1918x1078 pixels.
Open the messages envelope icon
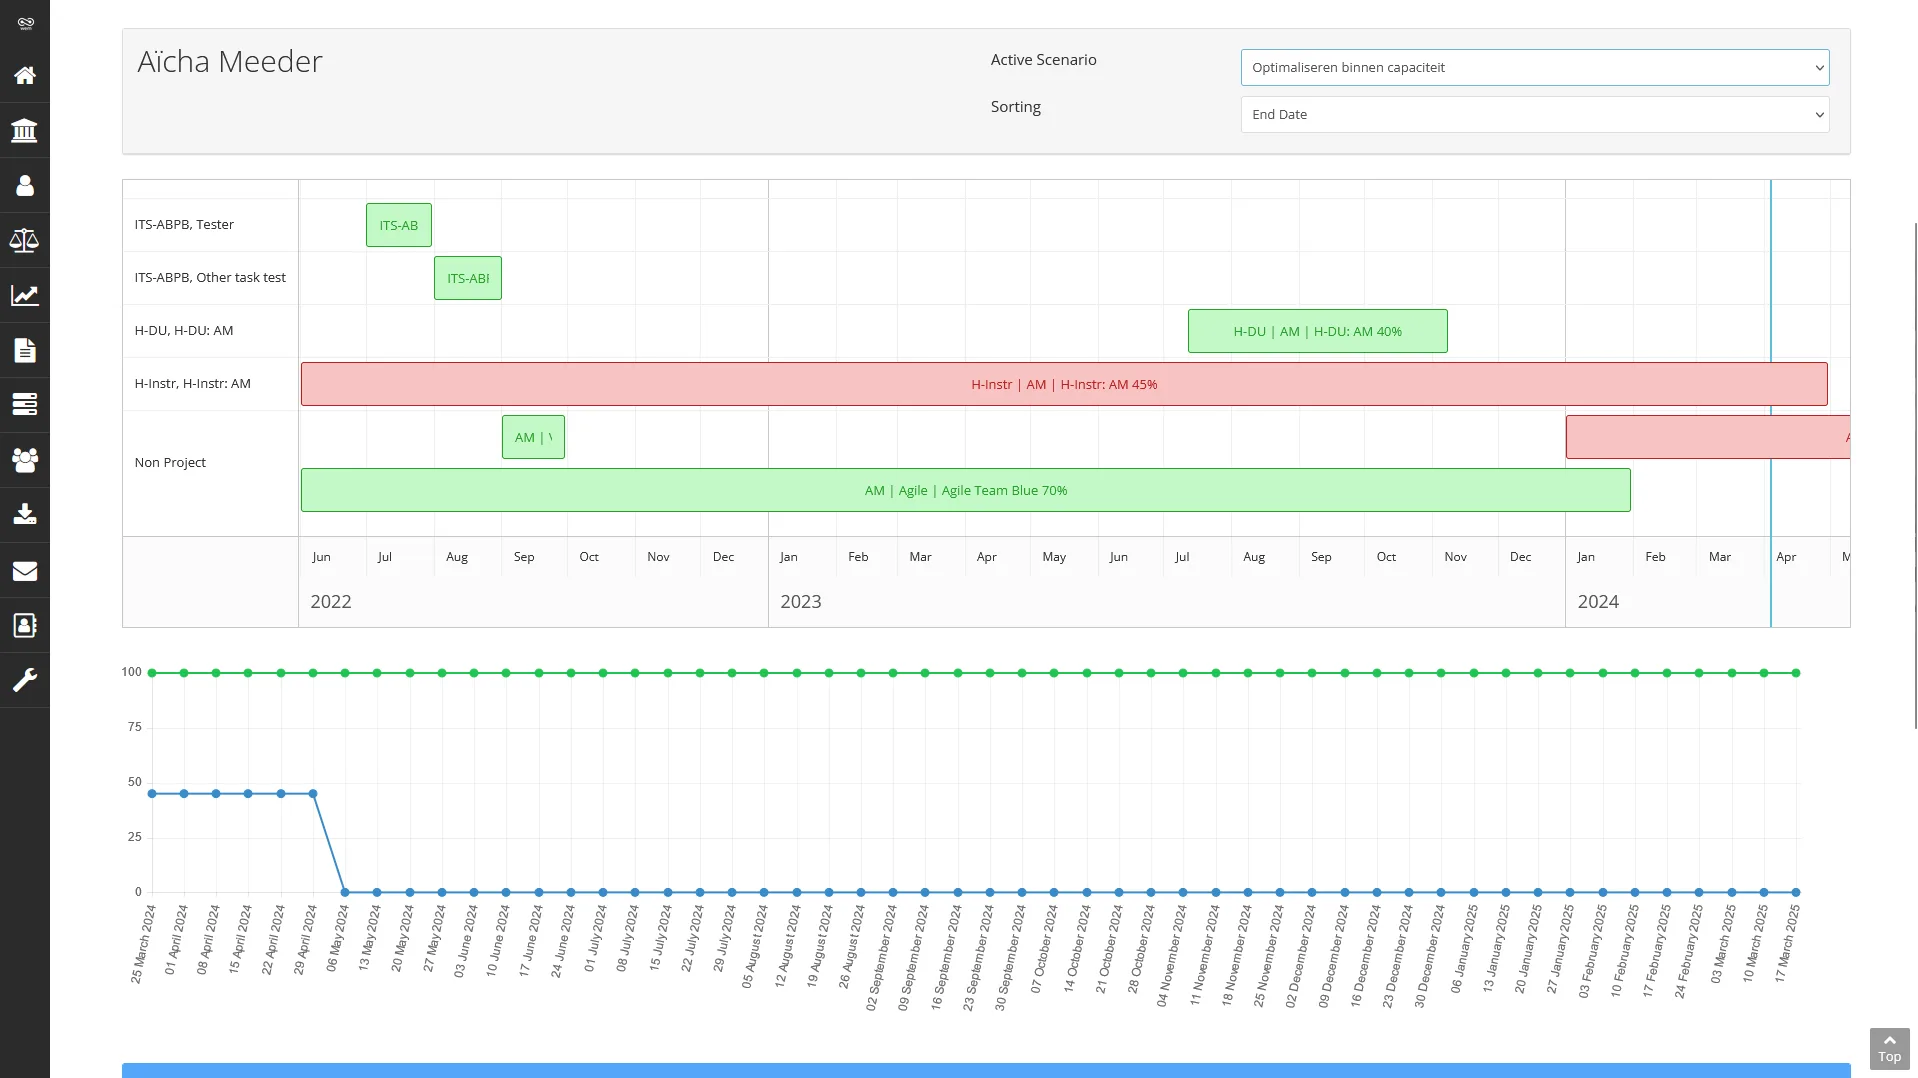[x=24, y=569]
